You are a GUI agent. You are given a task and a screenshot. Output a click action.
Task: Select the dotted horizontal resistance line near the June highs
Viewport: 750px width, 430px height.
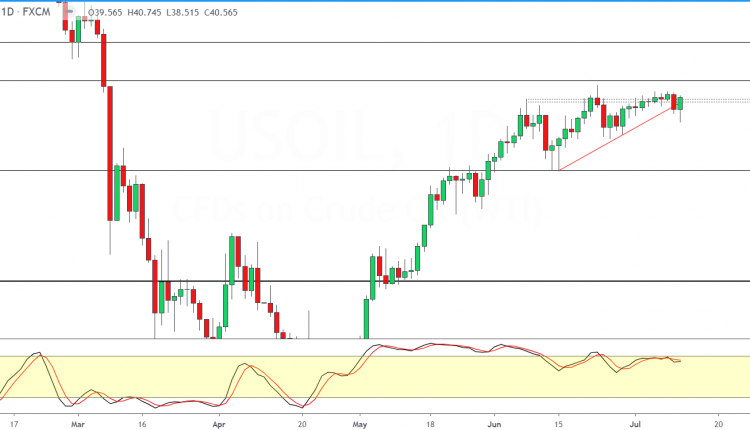[638, 100]
